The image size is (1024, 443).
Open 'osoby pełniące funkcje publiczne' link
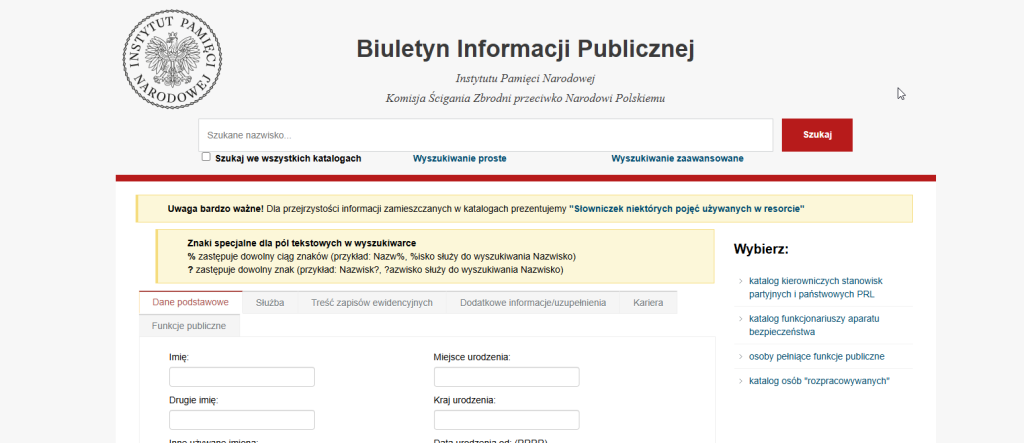click(817, 357)
